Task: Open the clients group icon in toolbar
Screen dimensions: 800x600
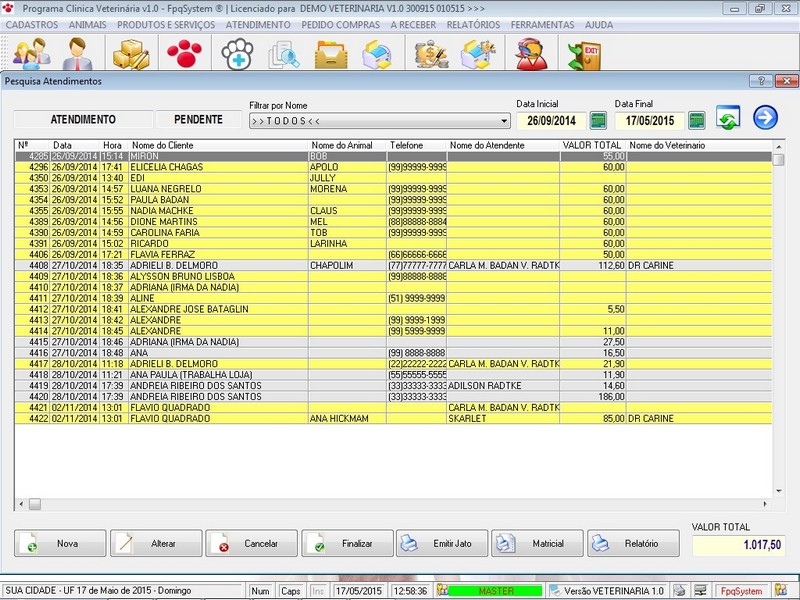Action: [31, 53]
